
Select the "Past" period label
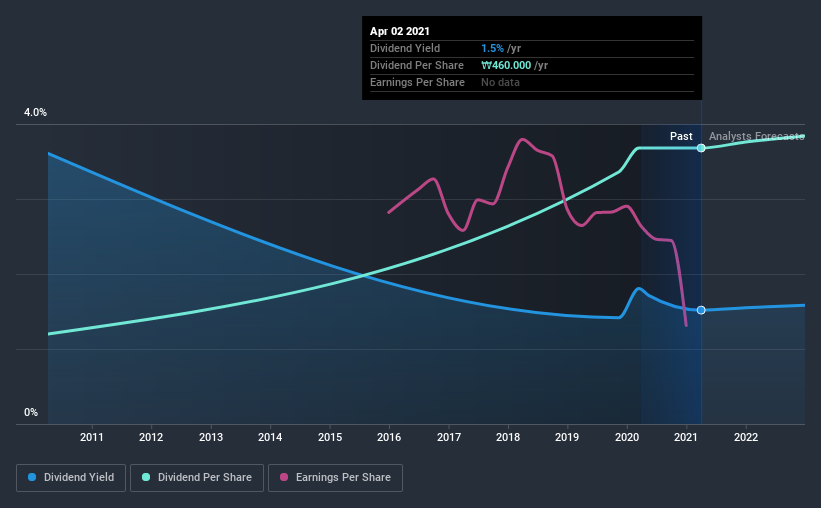click(681, 136)
